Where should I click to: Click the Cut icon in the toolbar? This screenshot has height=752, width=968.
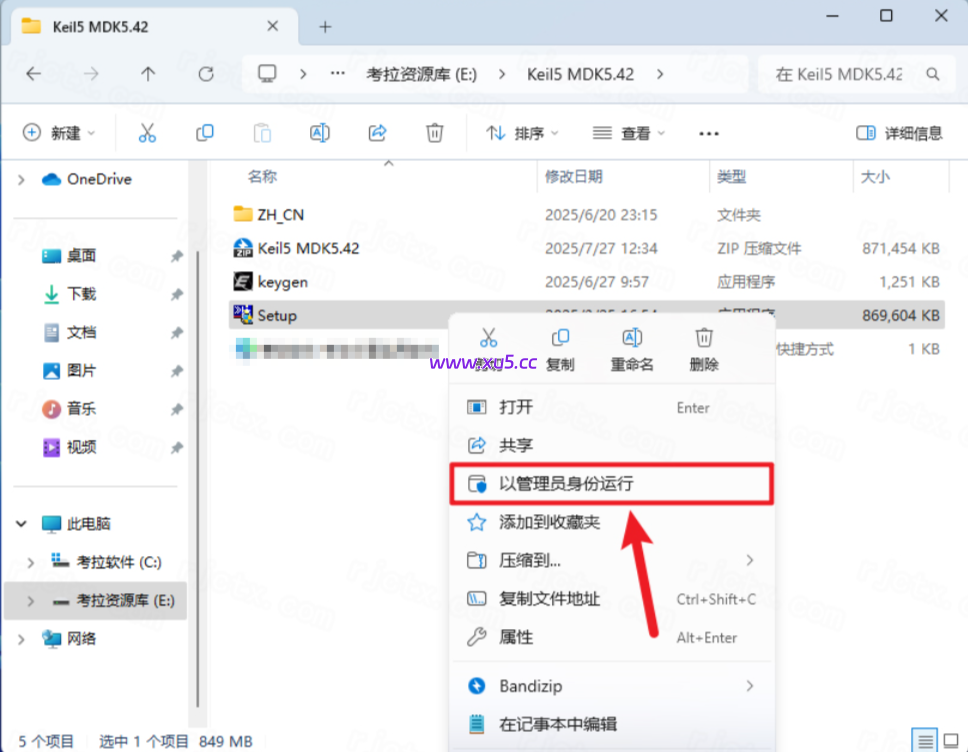(x=147, y=132)
